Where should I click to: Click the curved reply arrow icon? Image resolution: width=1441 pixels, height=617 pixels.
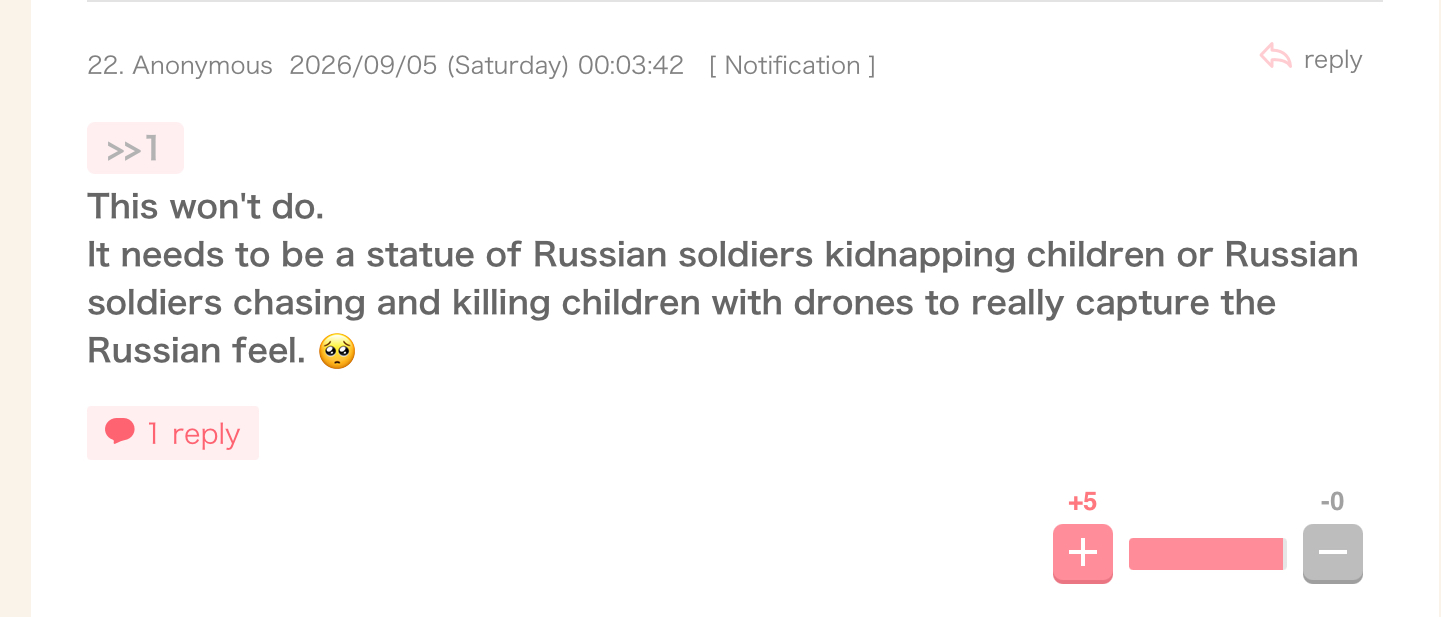tap(1276, 57)
